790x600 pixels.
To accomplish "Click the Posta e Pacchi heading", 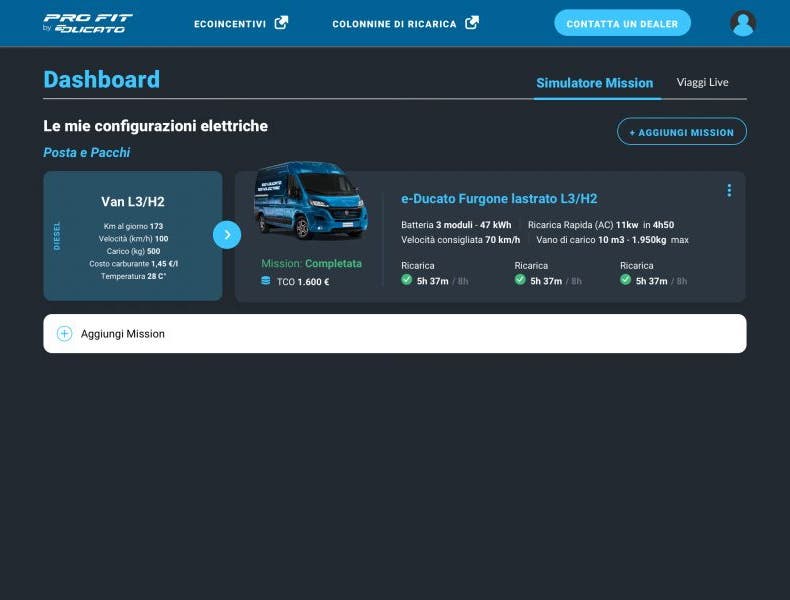I will 87,152.
